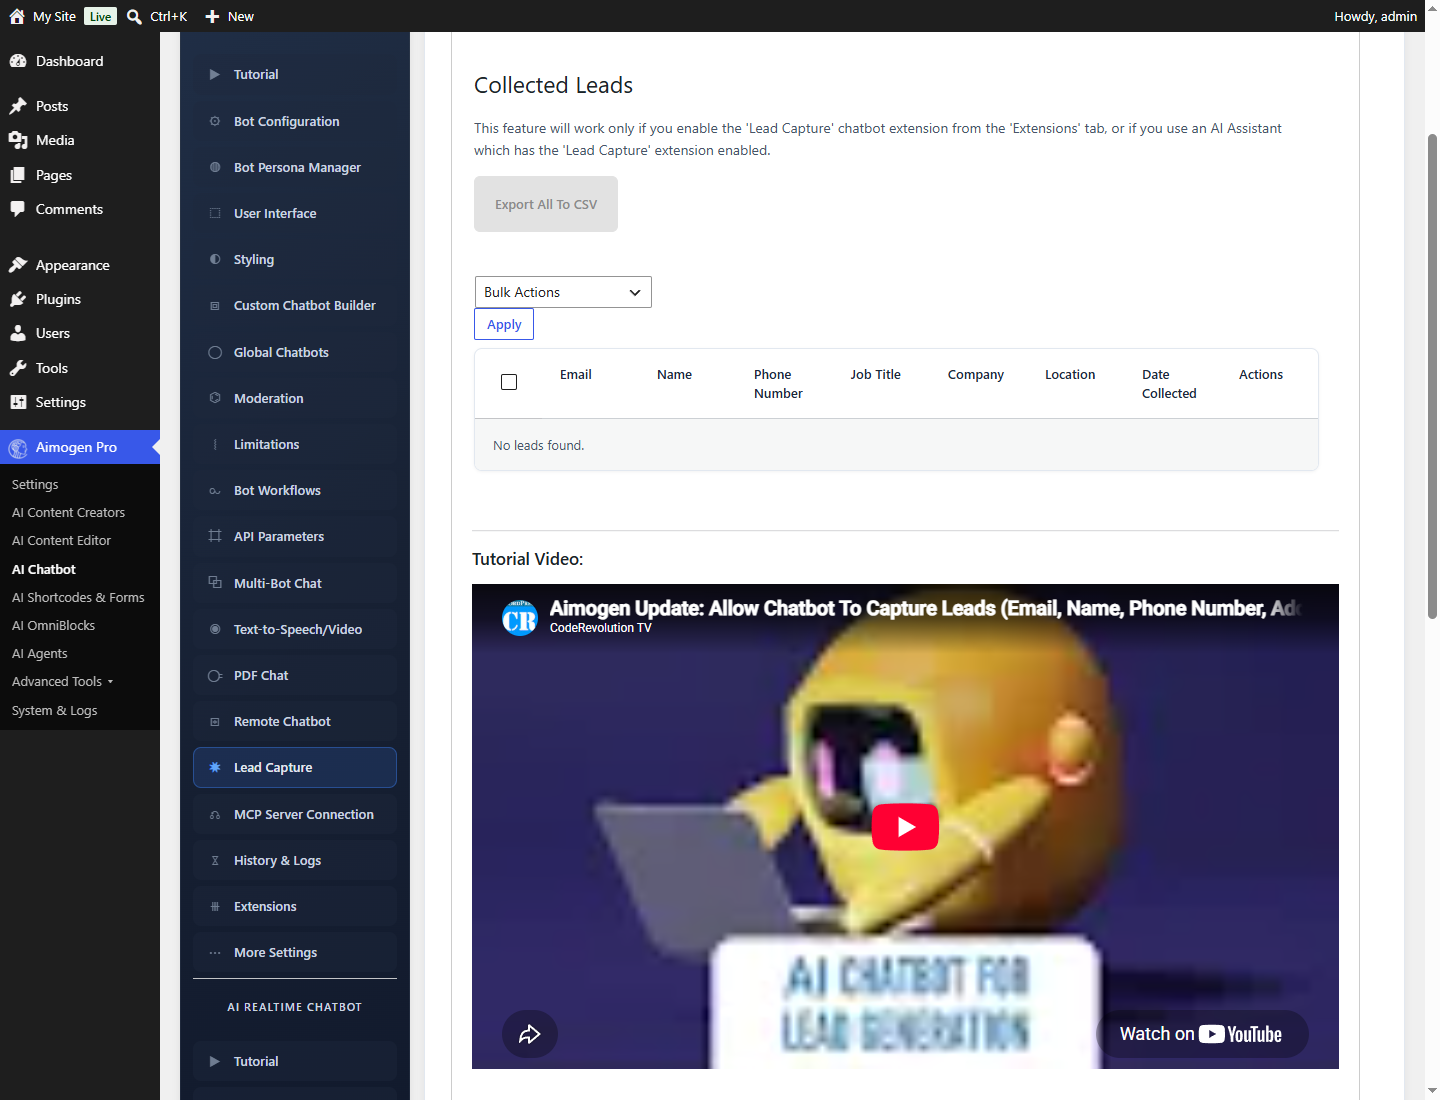Image resolution: width=1440 pixels, height=1100 pixels.
Task: Click the Appearance paintbrush icon
Action: click(18, 265)
